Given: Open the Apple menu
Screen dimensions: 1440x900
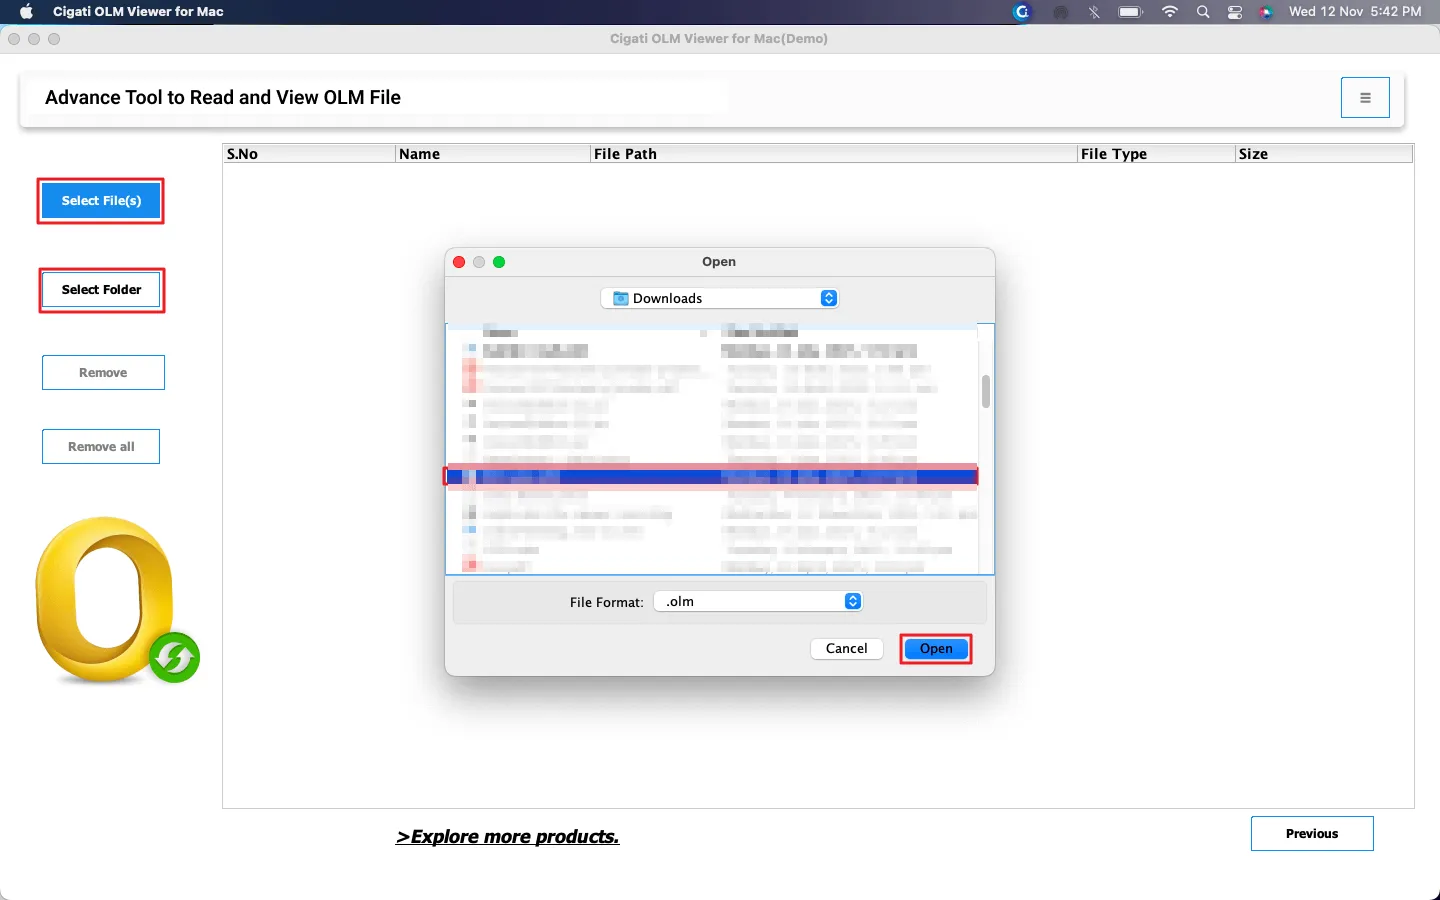Looking at the screenshot, I should (27, 12).
